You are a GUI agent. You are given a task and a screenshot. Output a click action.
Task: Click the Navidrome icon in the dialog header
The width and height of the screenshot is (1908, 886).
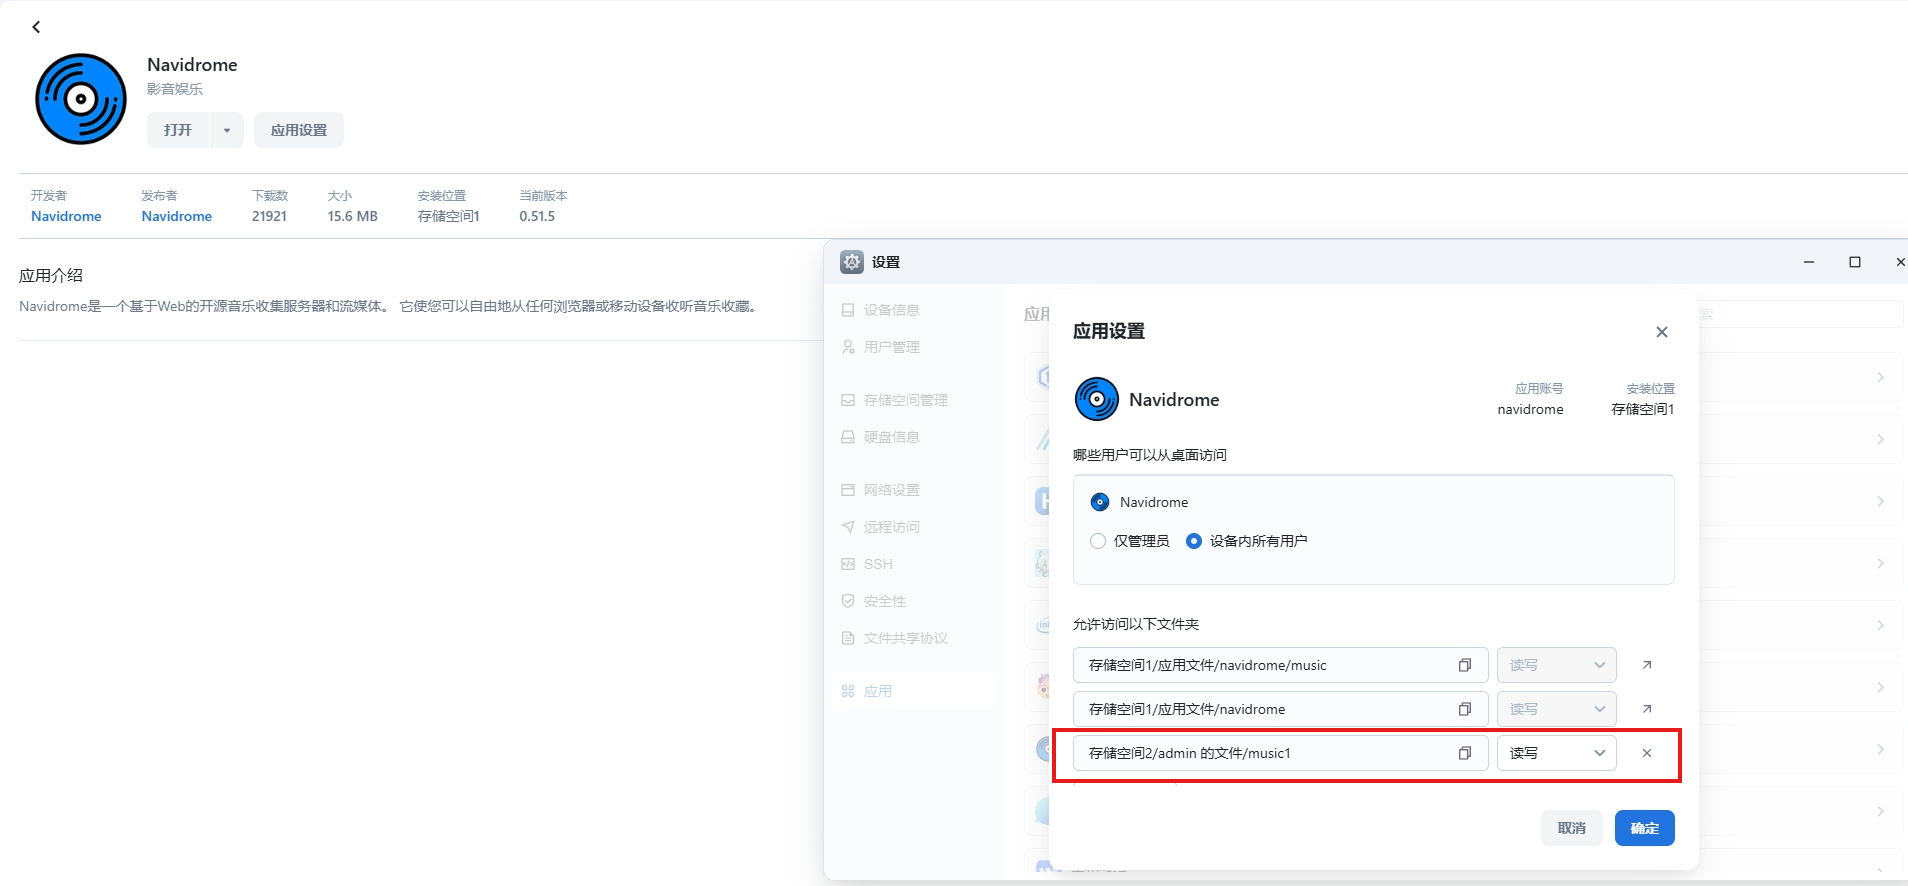(1097, 399)
